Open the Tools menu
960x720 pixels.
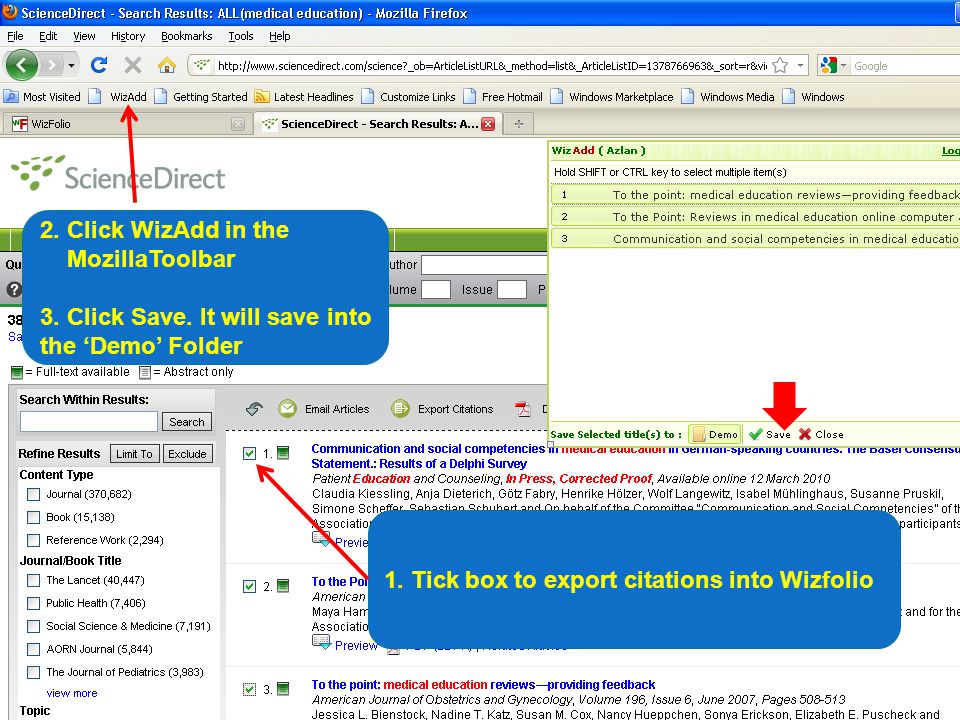(241, 36)
